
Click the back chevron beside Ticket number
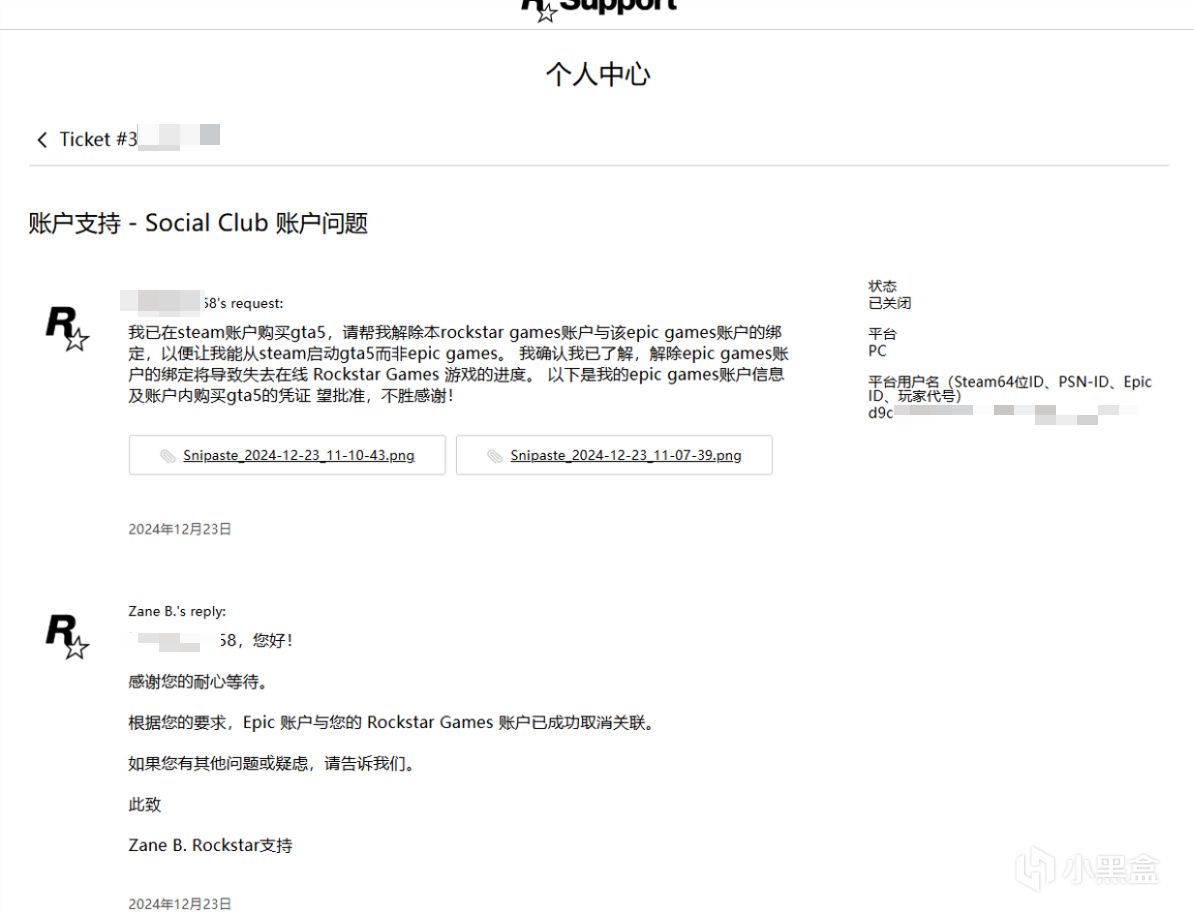click(42, 139)
